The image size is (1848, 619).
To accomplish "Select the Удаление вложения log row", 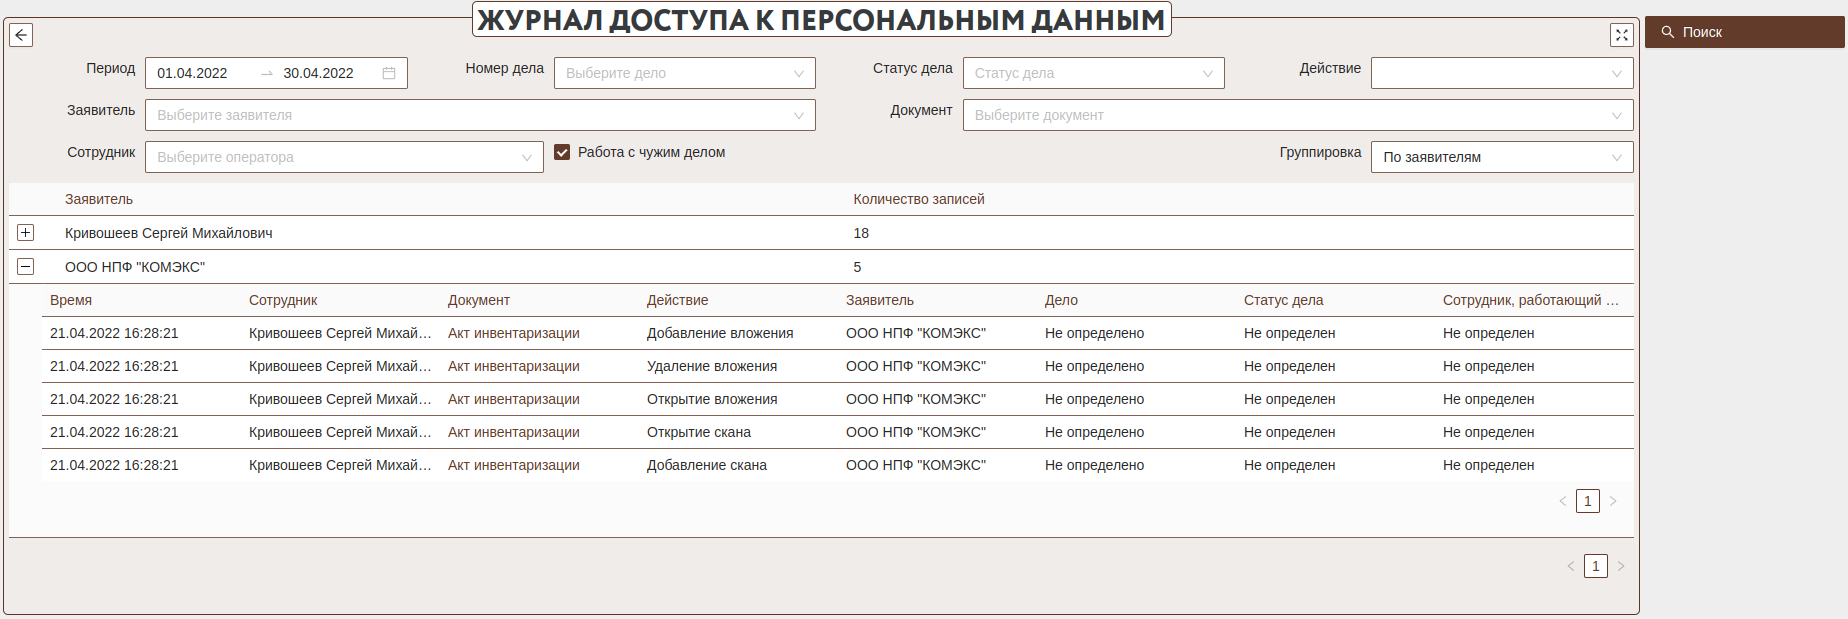I will tap(711, 366).
